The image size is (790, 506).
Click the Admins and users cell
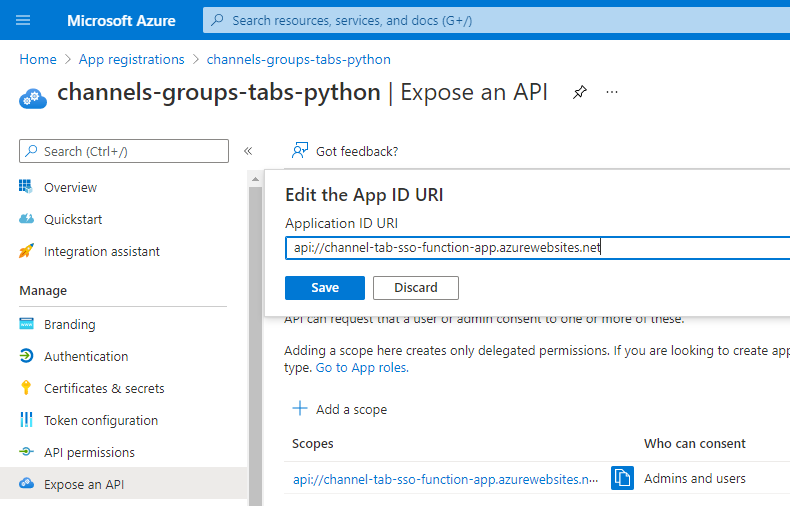(694, 478)
